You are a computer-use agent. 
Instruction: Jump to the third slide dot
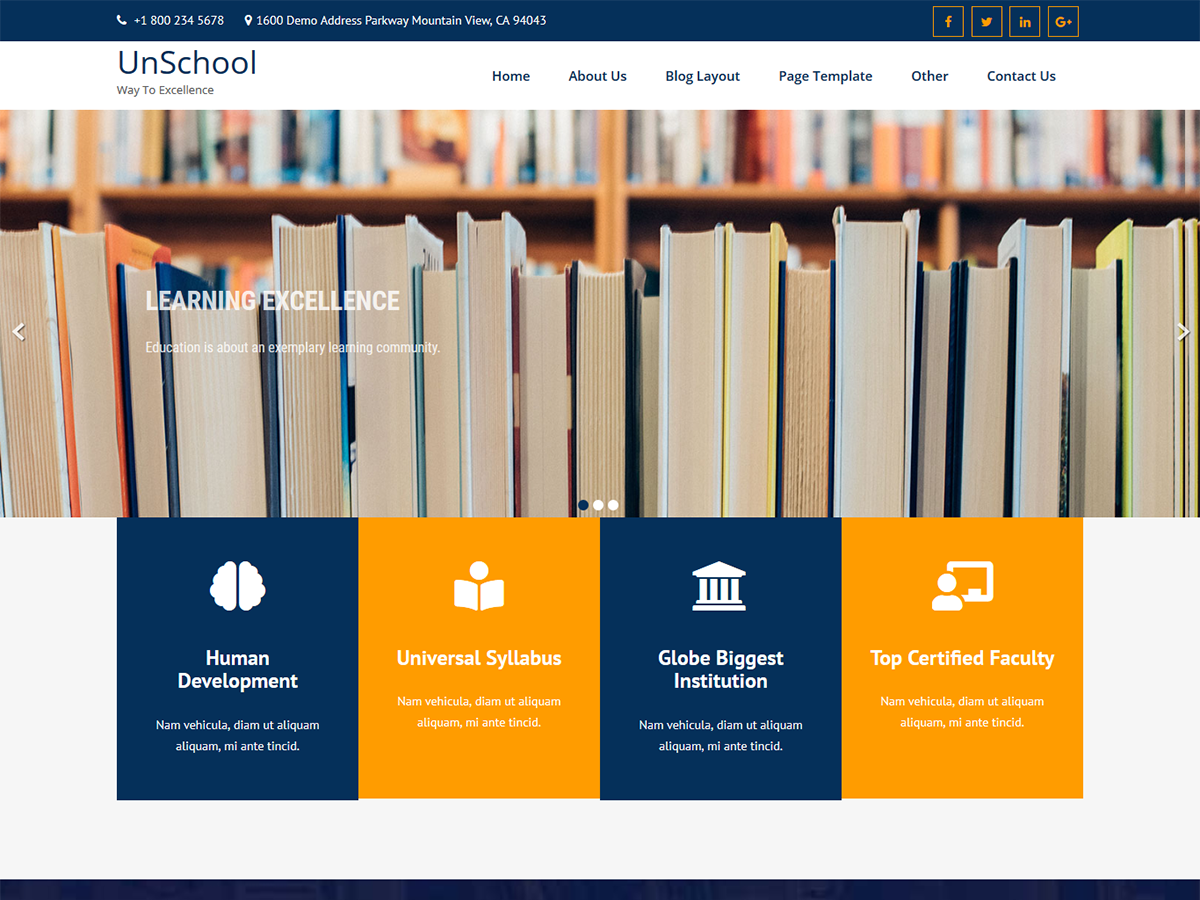point(613,505)
